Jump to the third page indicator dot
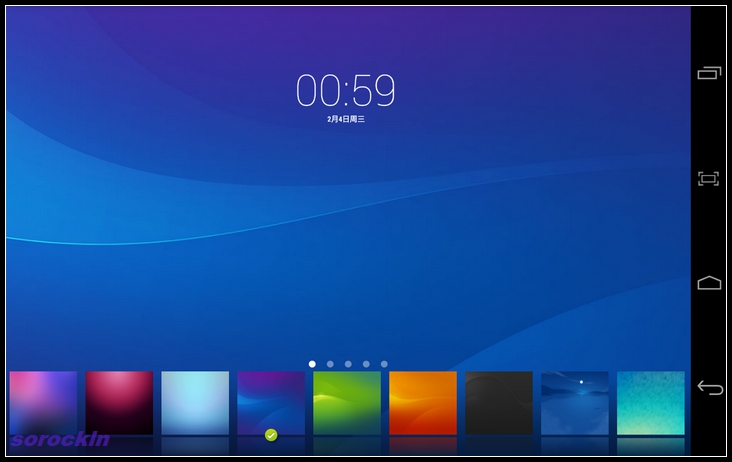This screenshot has height=462, width=732. tap(348, 364)
